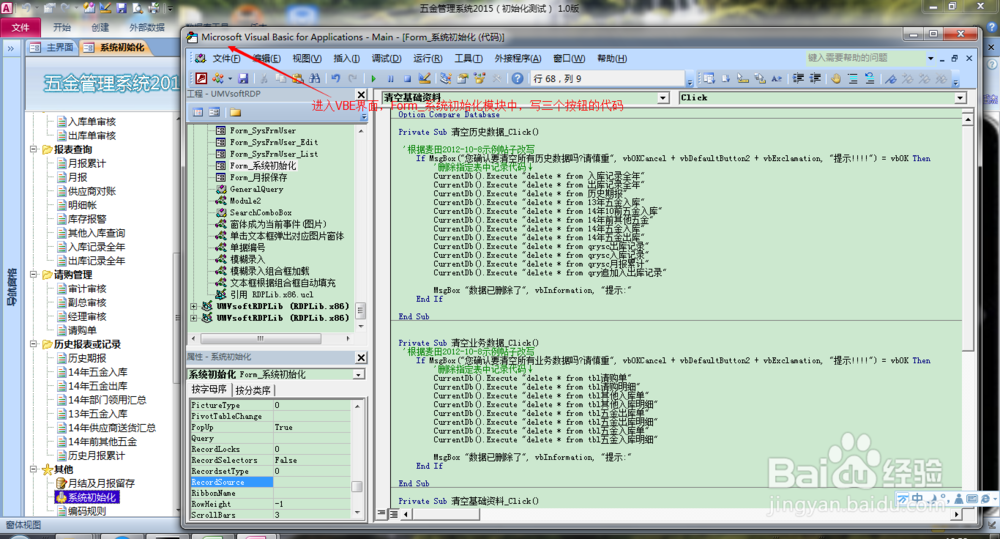Select Form_月报保存 in the project tree
This screenshot has height=539, width=1000.
coord(258,177)
